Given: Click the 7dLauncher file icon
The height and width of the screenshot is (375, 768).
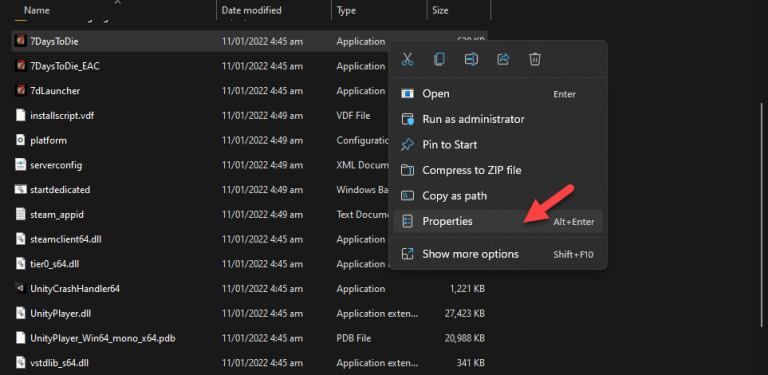Looking at the screenshot, I should click(21, 91).
